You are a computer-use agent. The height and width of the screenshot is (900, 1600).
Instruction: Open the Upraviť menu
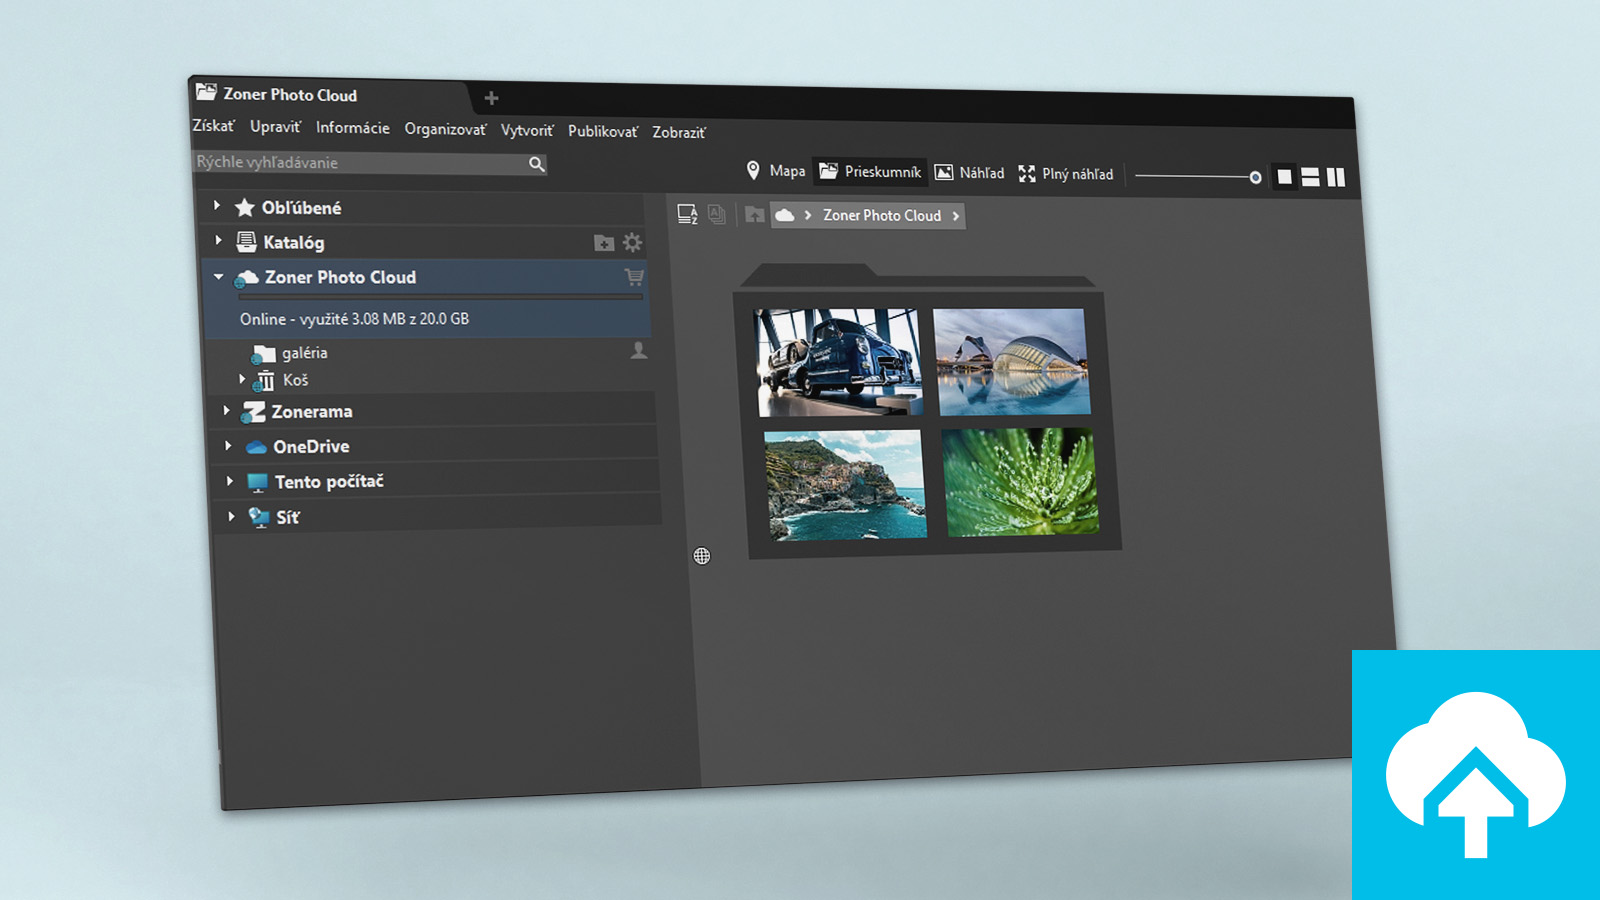[275, 127]
